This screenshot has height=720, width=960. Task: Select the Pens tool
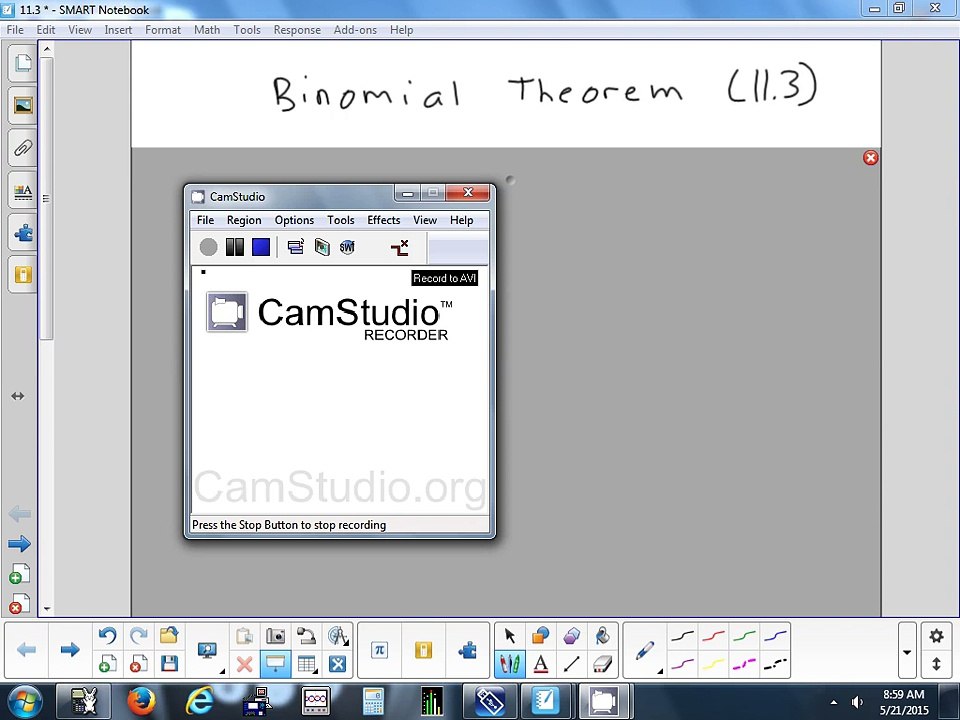(x=509, y=664)
